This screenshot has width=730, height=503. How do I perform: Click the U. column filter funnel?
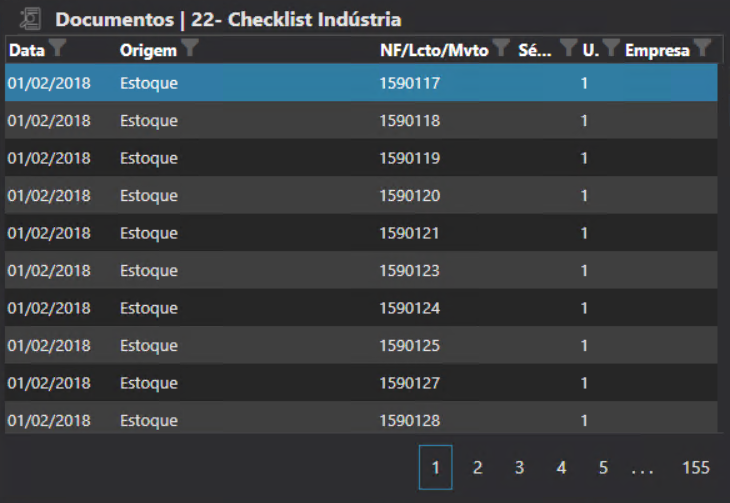click(610, 48)
